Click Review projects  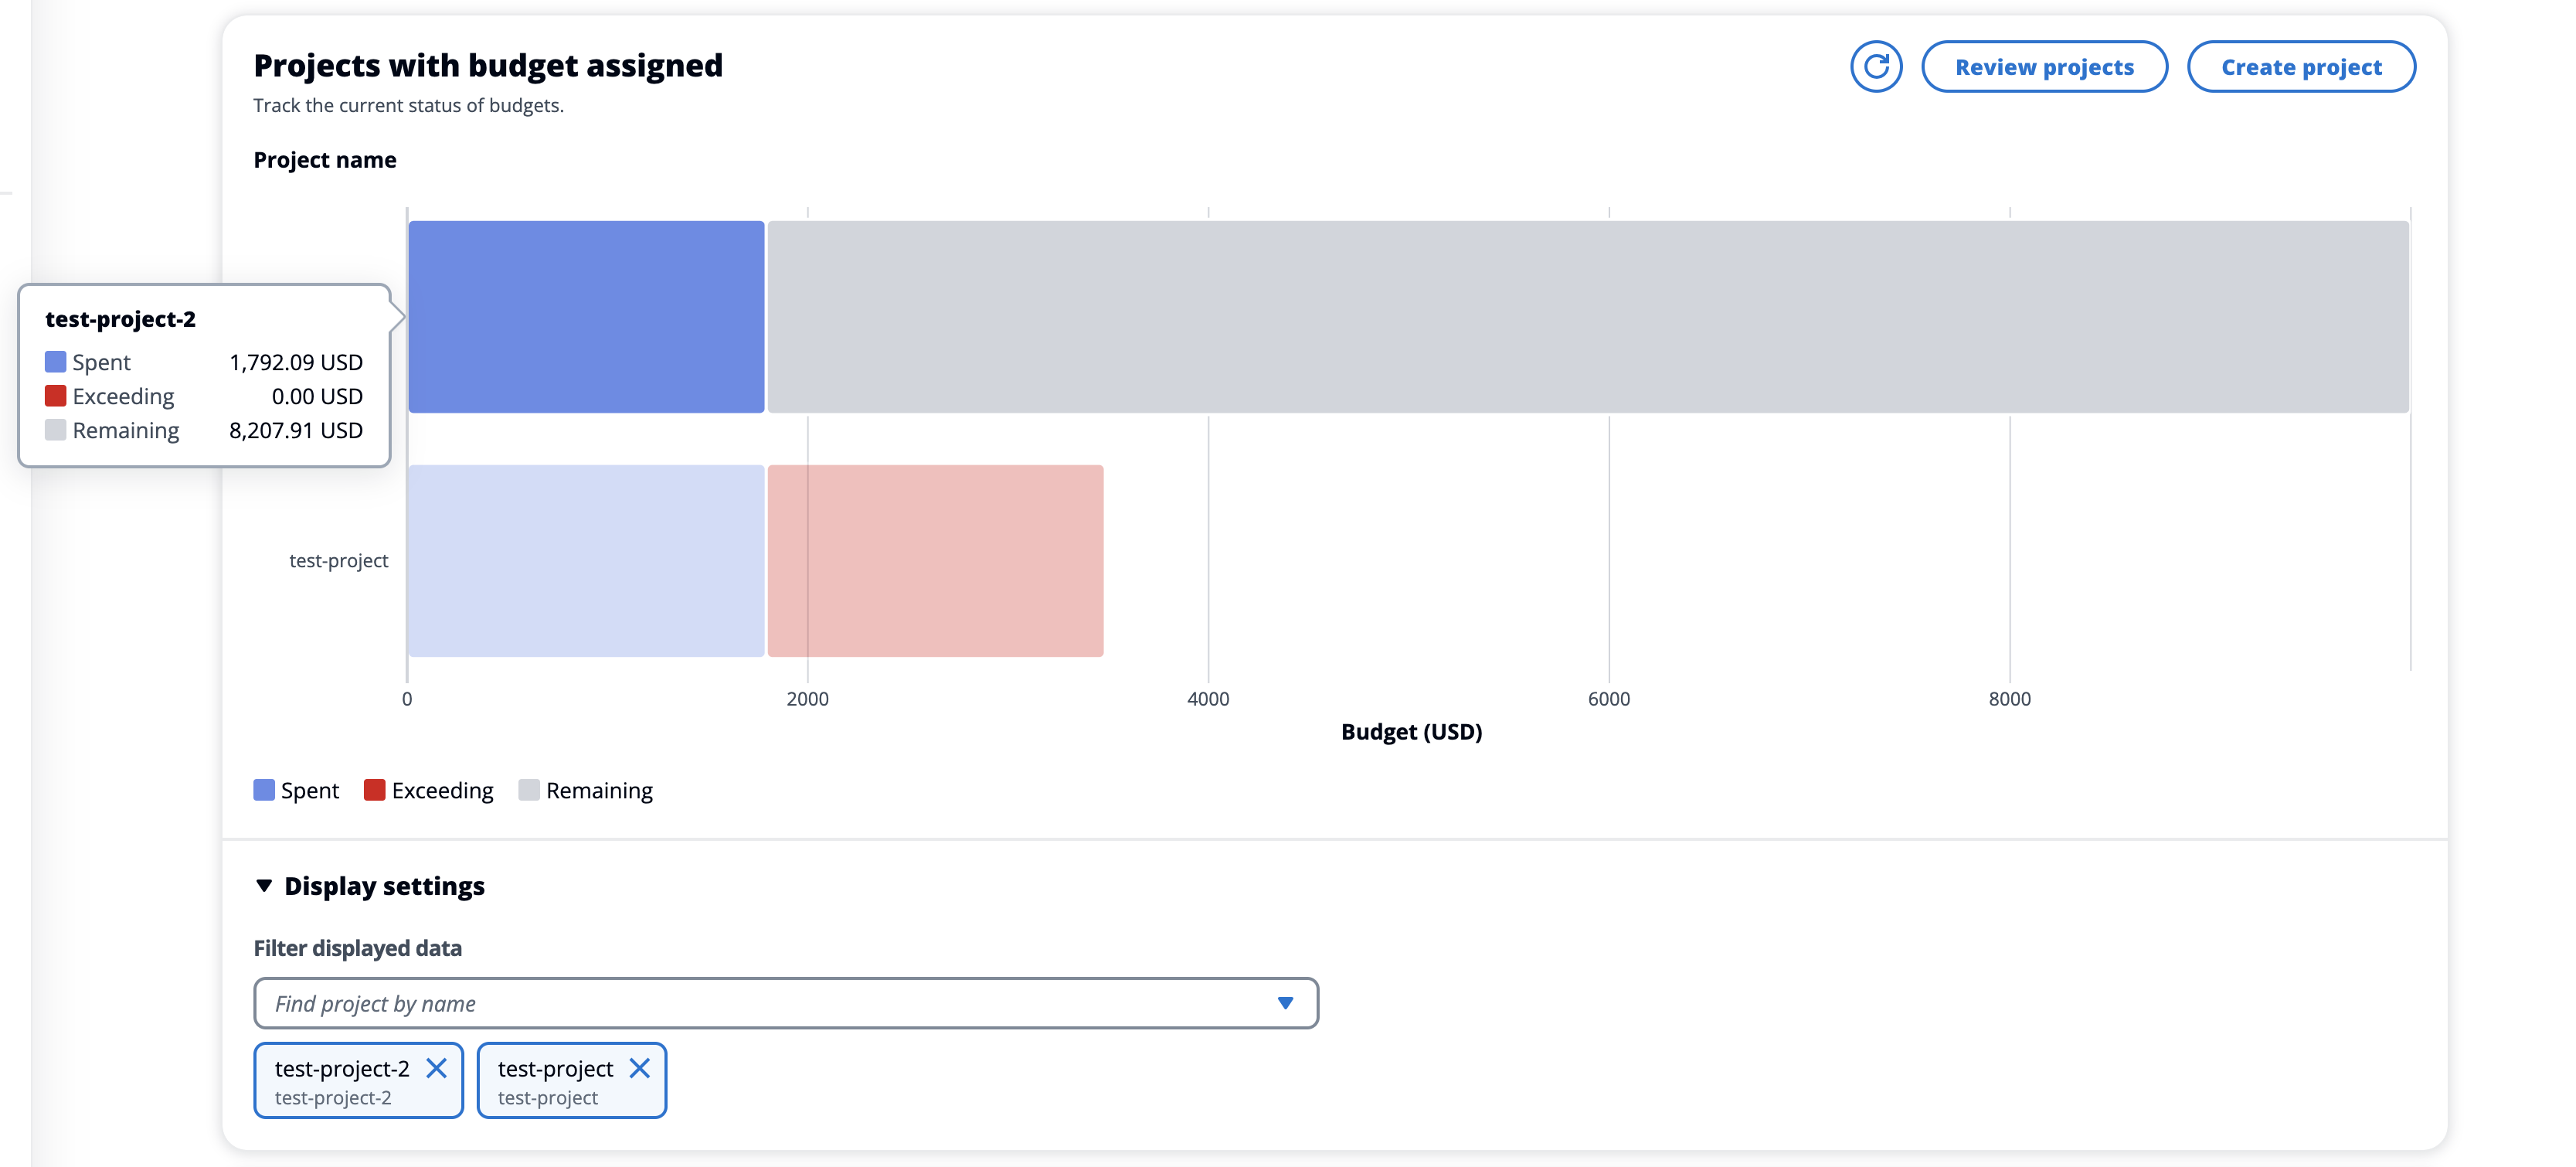click(x=2044, y=66)
